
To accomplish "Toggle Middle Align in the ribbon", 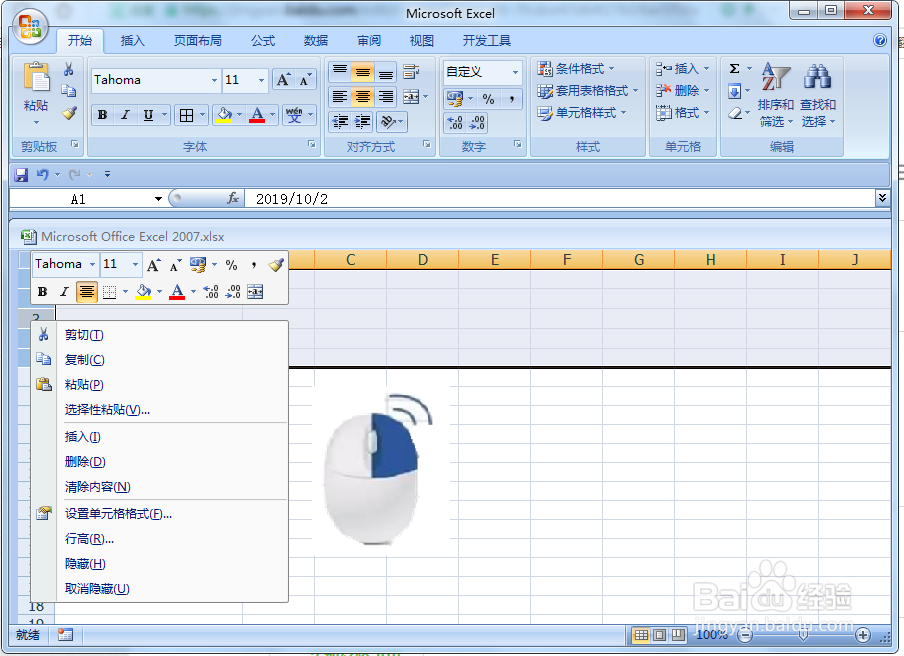I will tap(363, 73).
